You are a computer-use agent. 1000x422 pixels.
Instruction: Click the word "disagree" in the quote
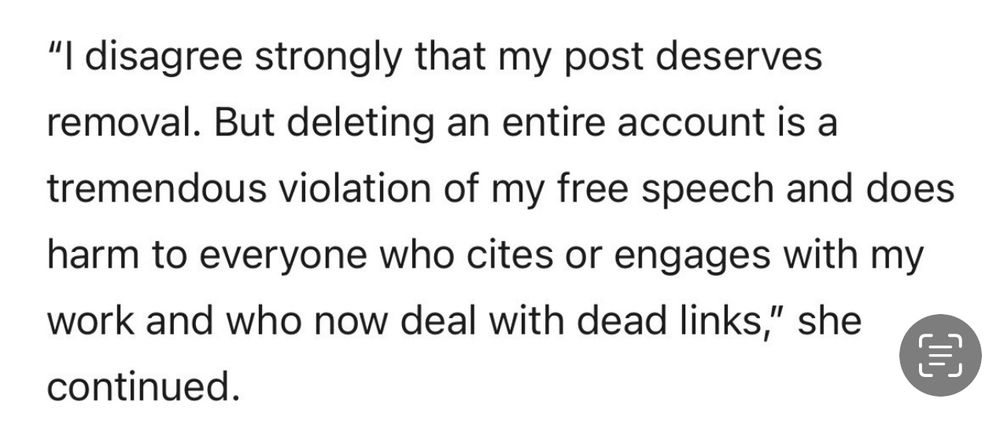163,59
